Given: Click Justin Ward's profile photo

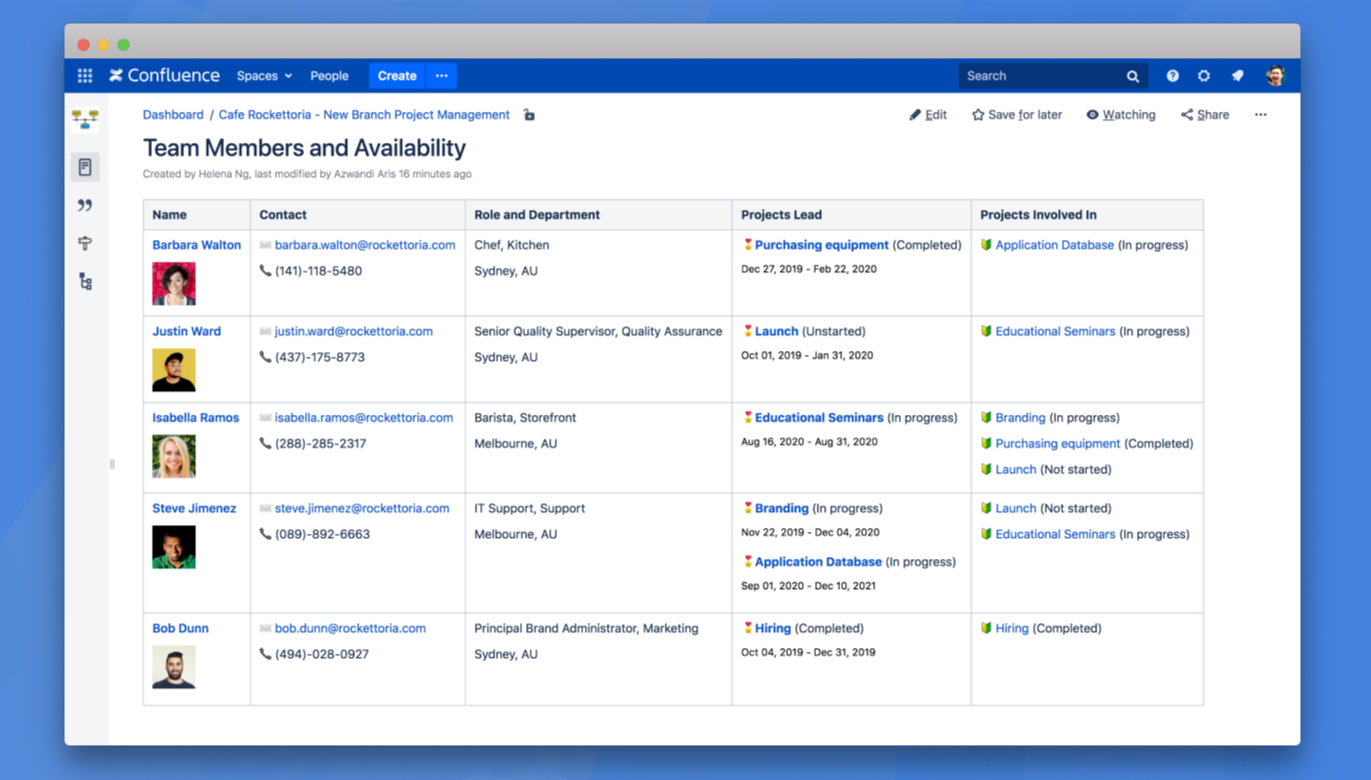Looking at the screenshot, I should (x=174, y=370).
